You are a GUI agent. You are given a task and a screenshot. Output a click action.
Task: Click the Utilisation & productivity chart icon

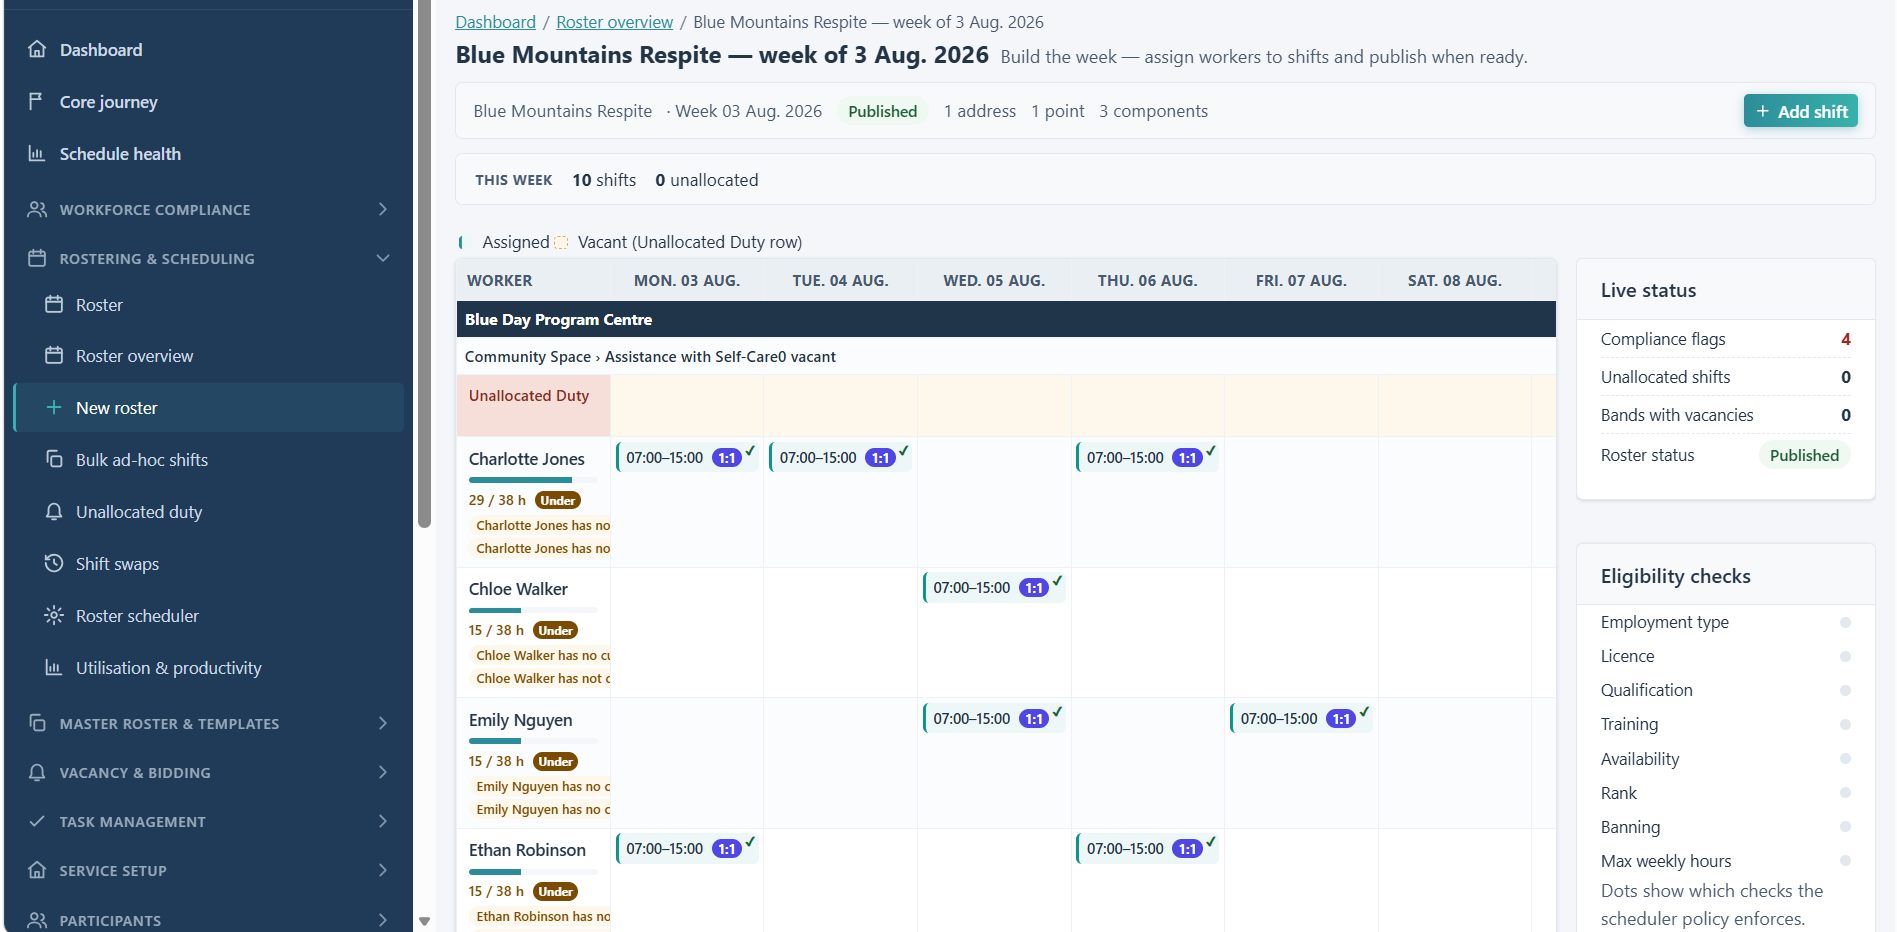[x=54, y=667]
